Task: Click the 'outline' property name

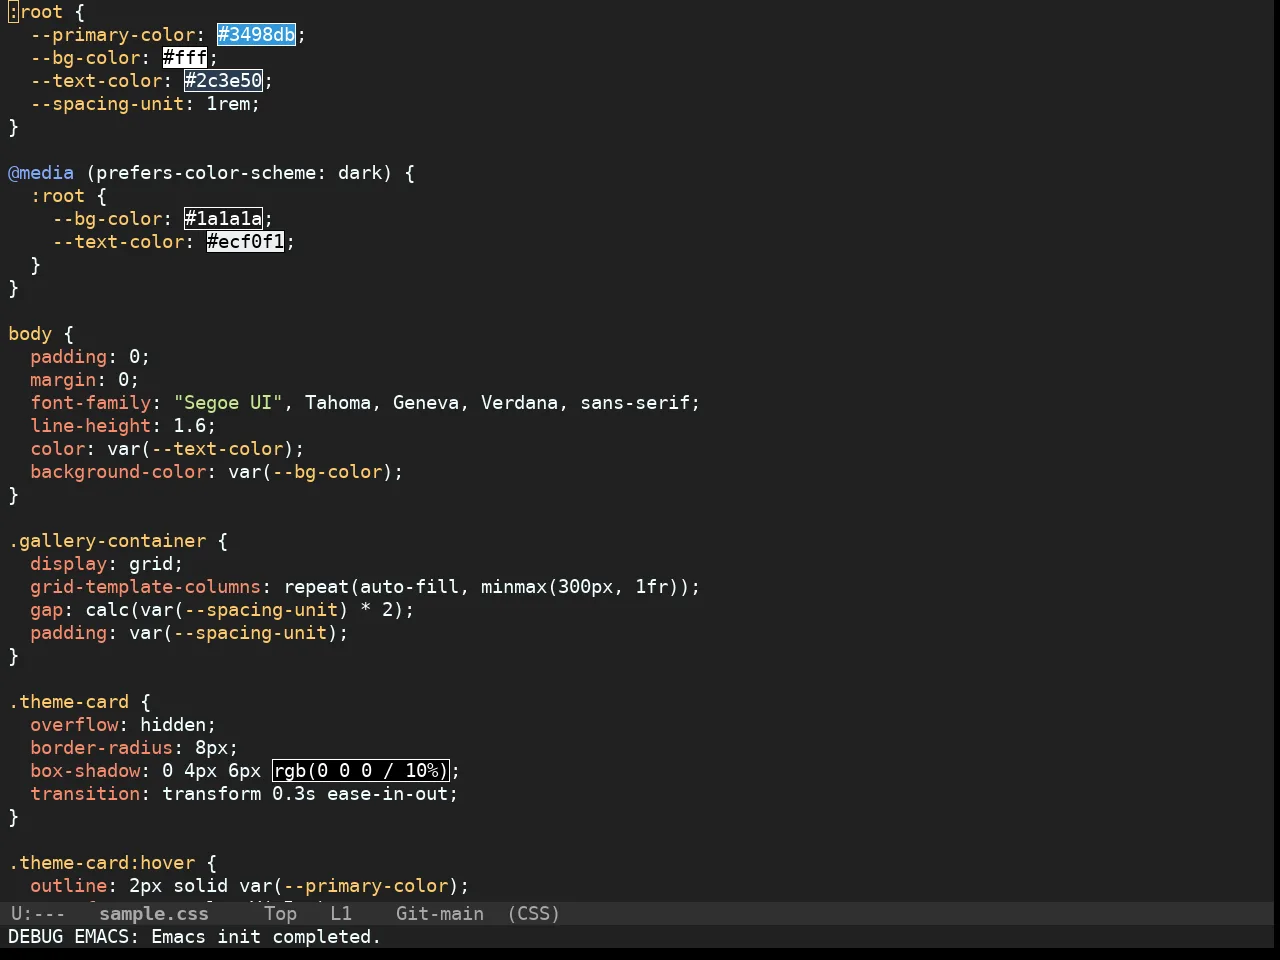Action: pyautogui.click(x=69, y=886)
